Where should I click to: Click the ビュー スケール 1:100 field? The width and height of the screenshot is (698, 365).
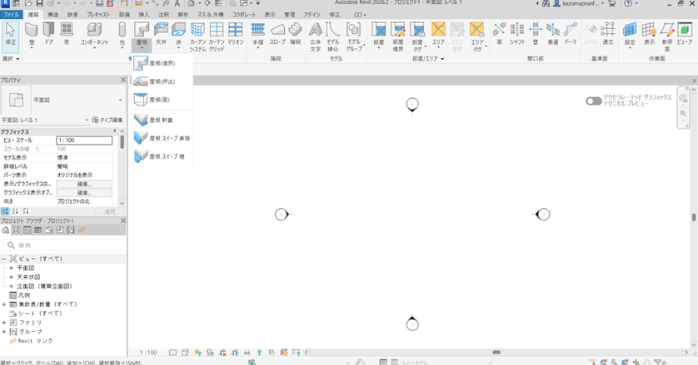coord(84,140)
